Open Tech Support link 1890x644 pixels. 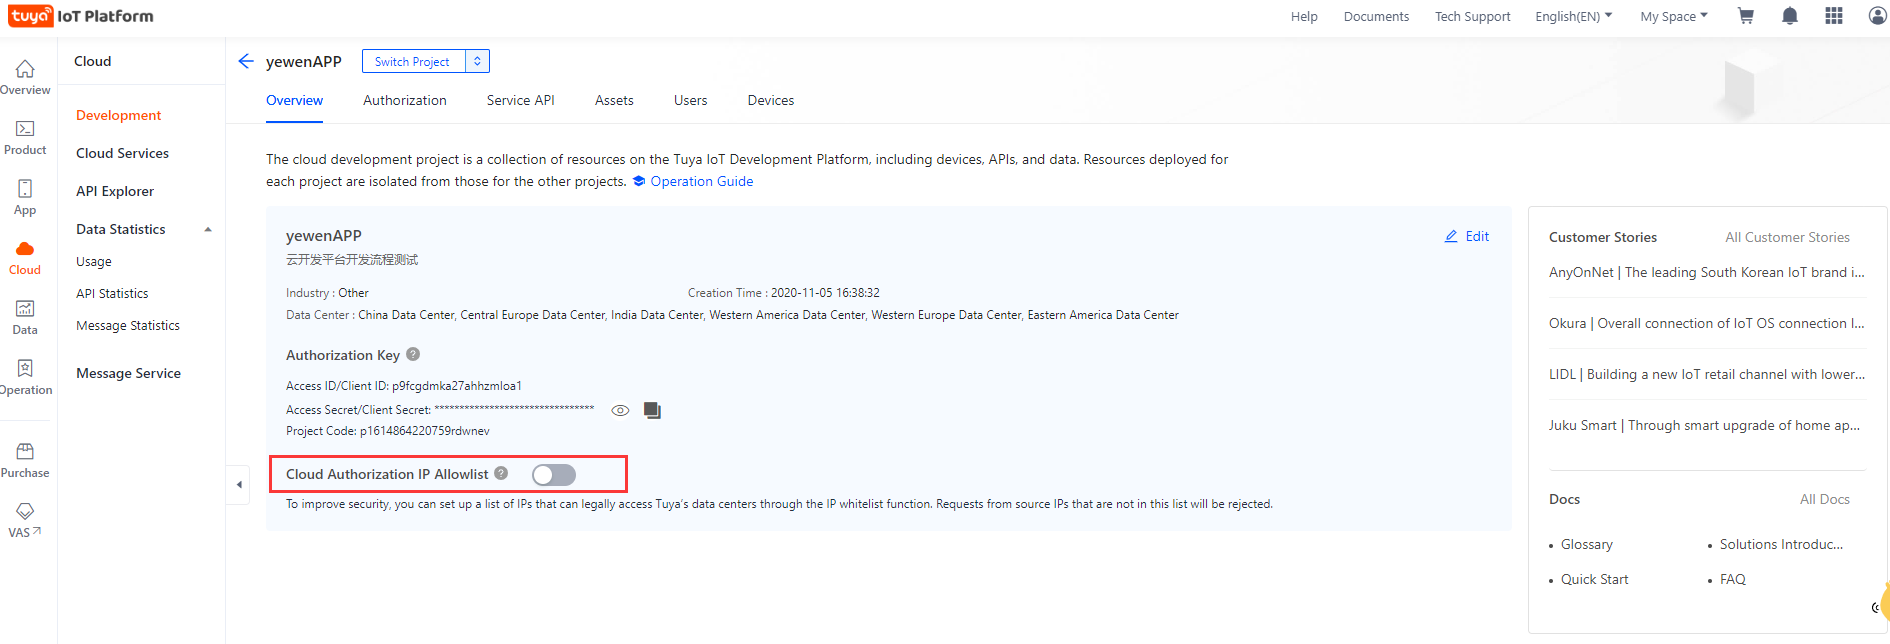click(1473, 16)
